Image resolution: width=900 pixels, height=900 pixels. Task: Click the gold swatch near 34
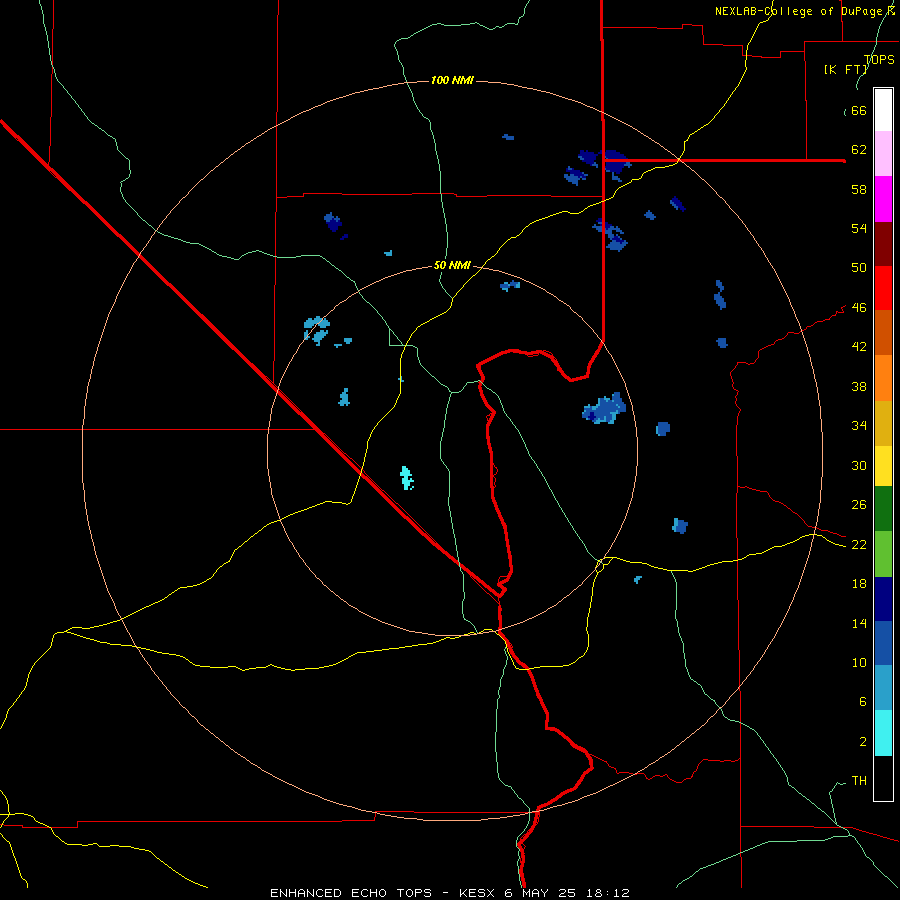pos(883,423)
